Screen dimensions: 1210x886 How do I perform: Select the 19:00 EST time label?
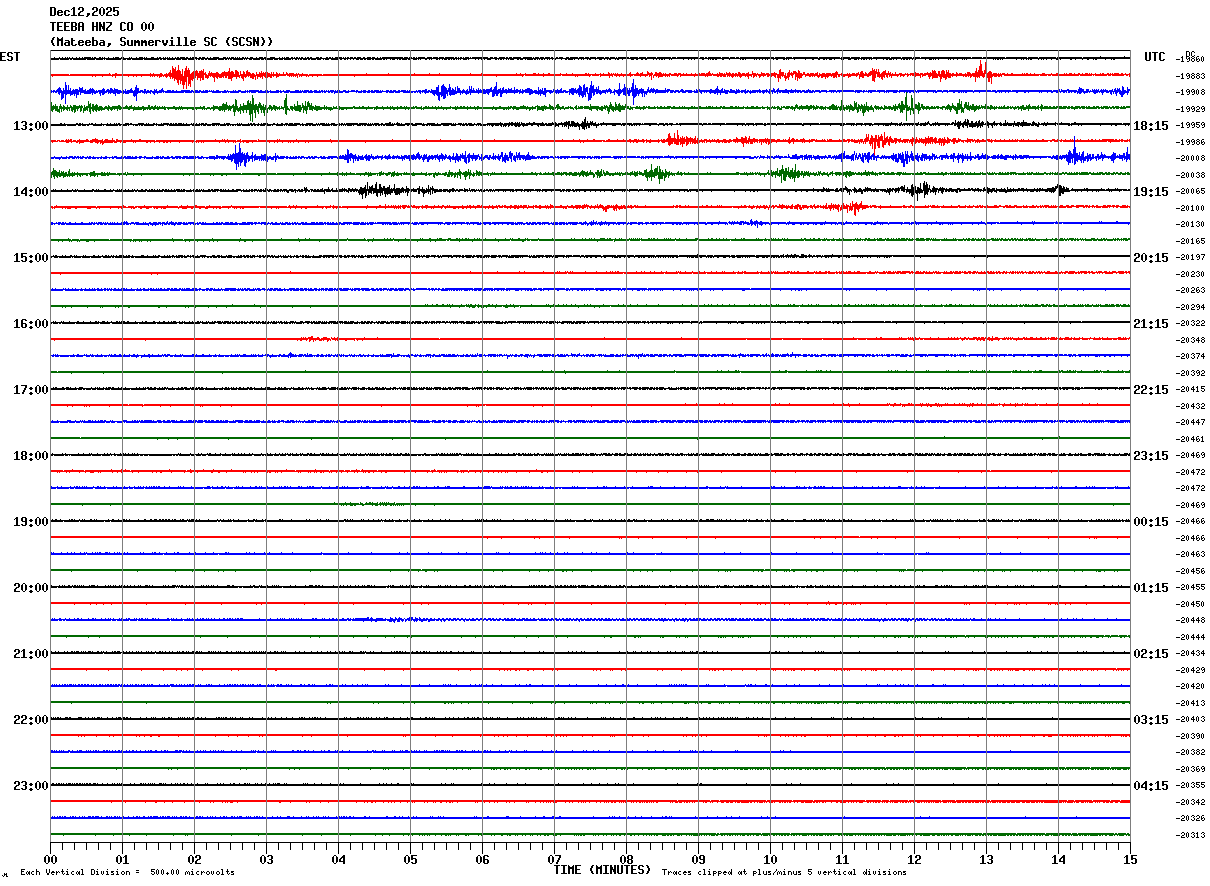30,522
